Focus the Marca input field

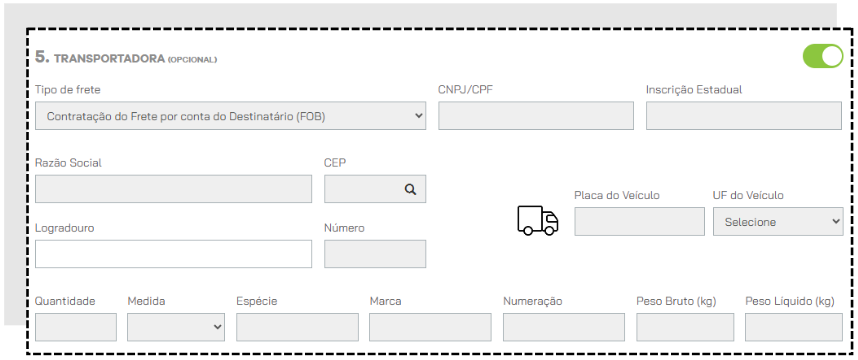[430, 327]
